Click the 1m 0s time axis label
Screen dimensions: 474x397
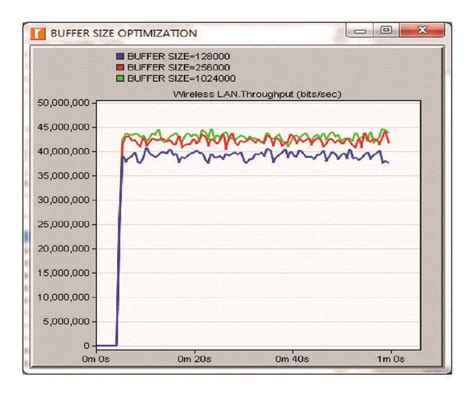coord(391,359)
